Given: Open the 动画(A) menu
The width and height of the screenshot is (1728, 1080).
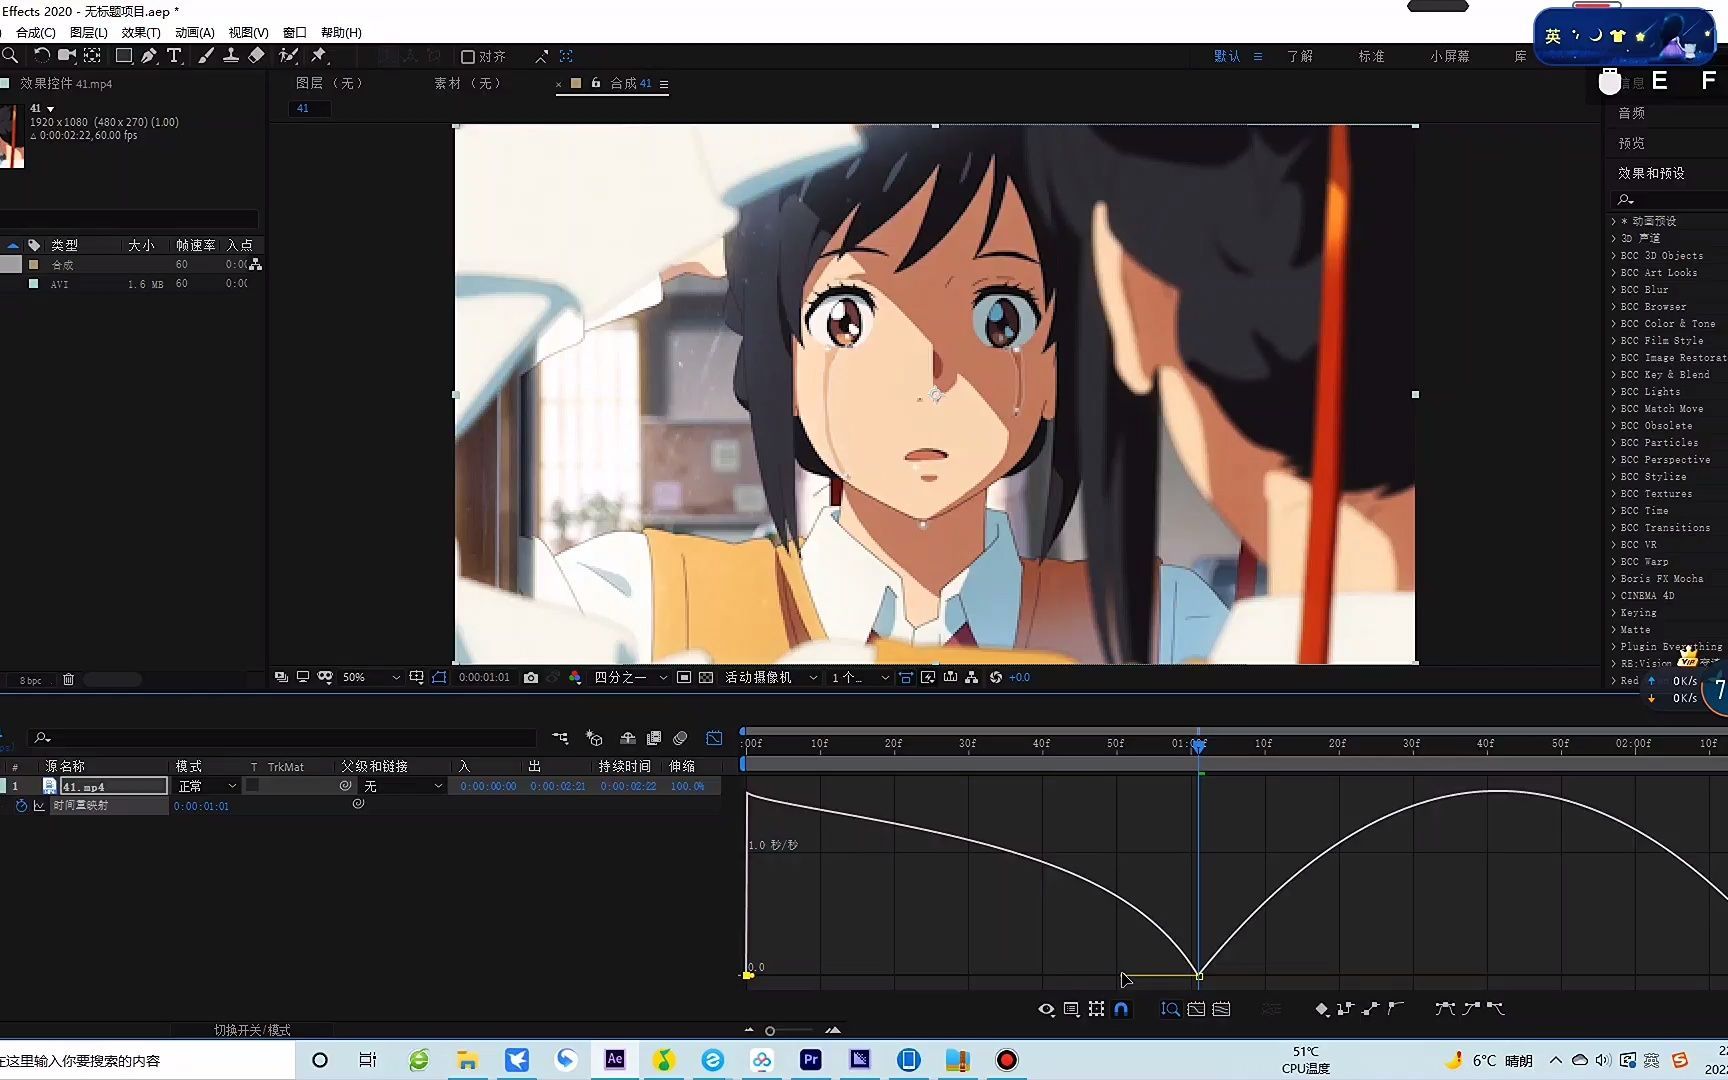Looking at the screenshot, I should pos(194,33).
